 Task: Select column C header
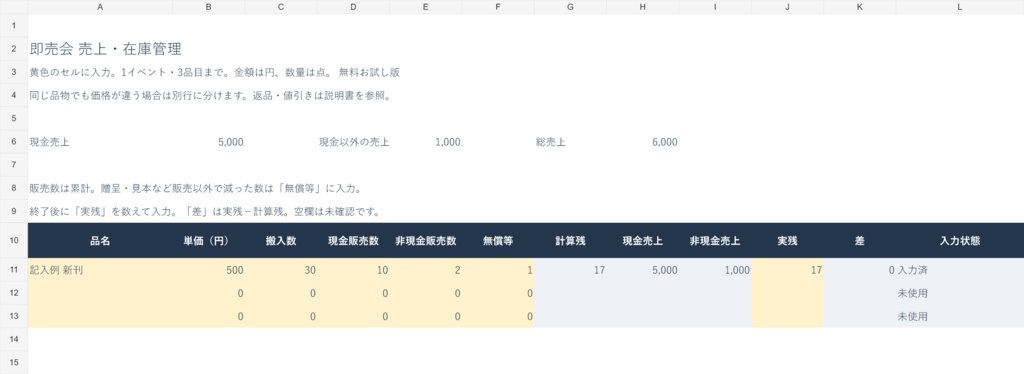pos(281,7)
